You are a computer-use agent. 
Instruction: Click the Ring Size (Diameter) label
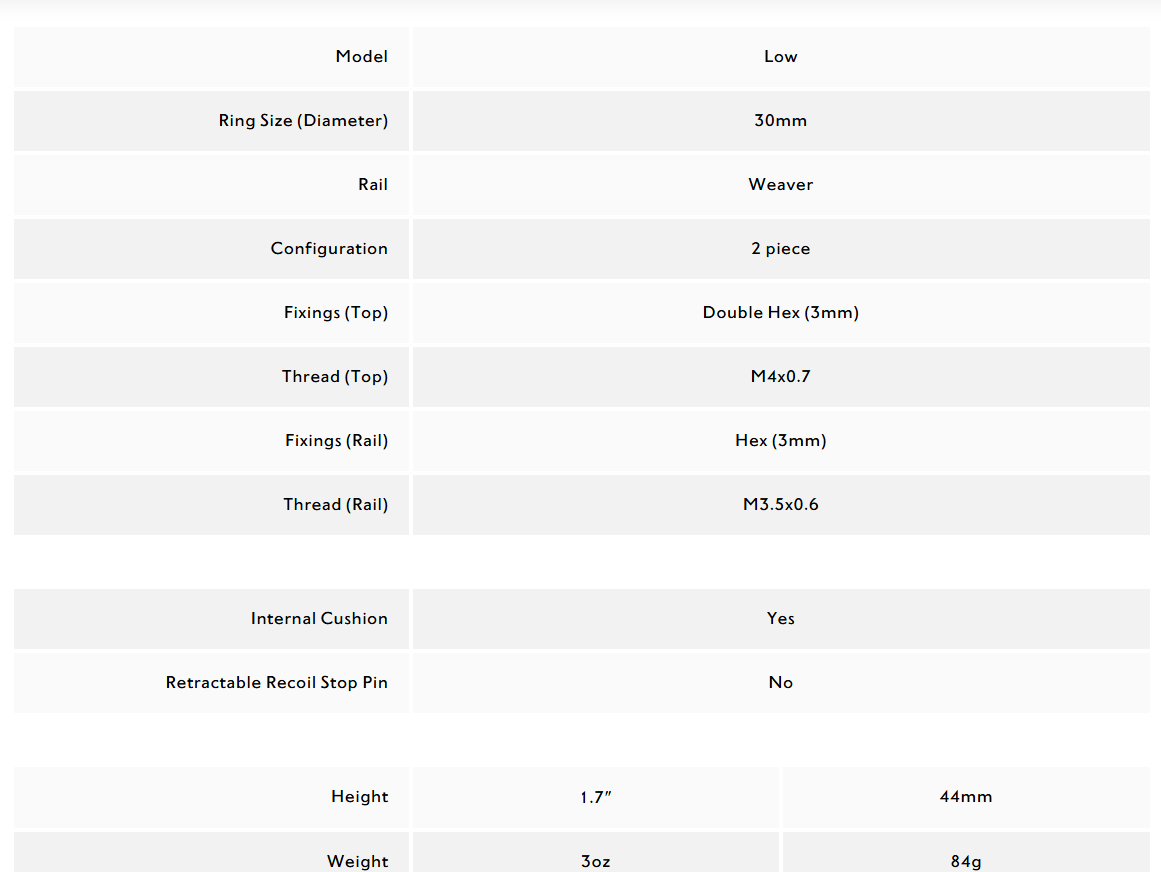[x=303, y=121]
